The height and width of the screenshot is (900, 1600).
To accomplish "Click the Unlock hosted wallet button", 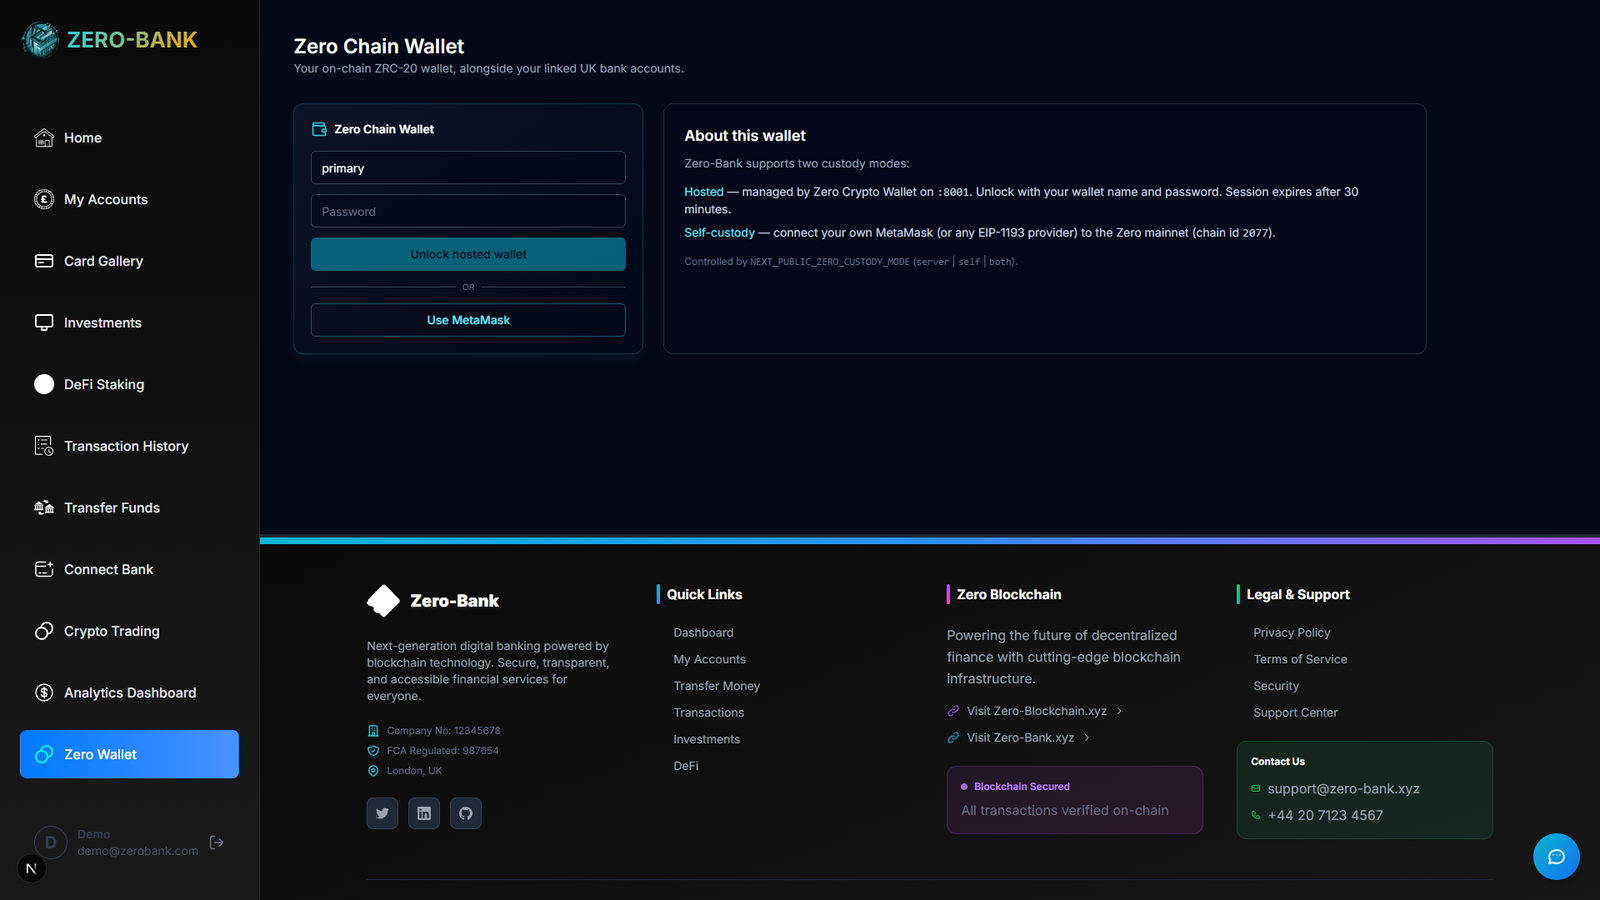I will point(468,254).
